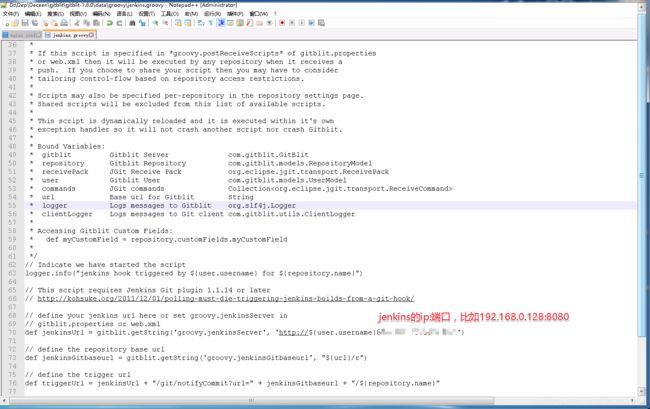Toggle the Function List toolbar icon
Image resolution: width=650 pixels, height=409 pixels.
click(x=250, y=23)
